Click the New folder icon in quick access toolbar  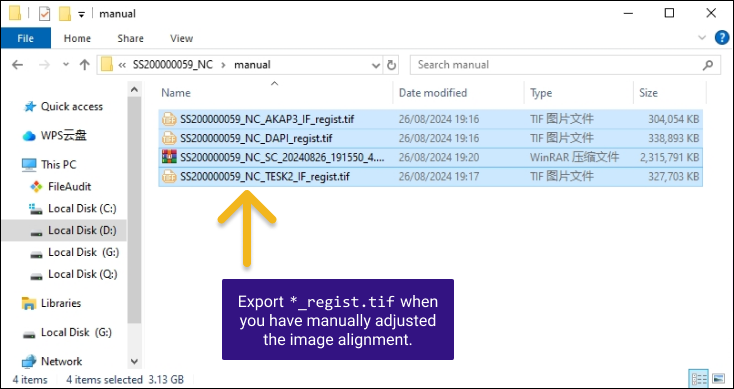[x=65, y=14]
